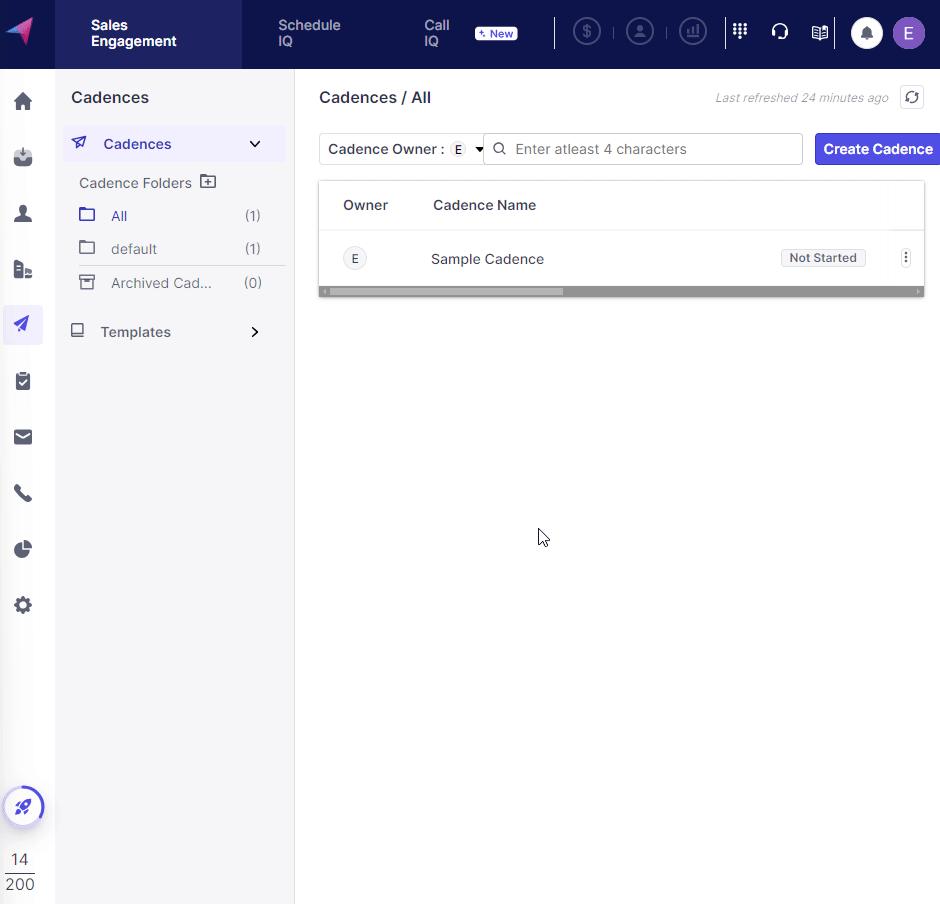
Task: Click the Create Cadence button
Action: [x=877, y=149]
